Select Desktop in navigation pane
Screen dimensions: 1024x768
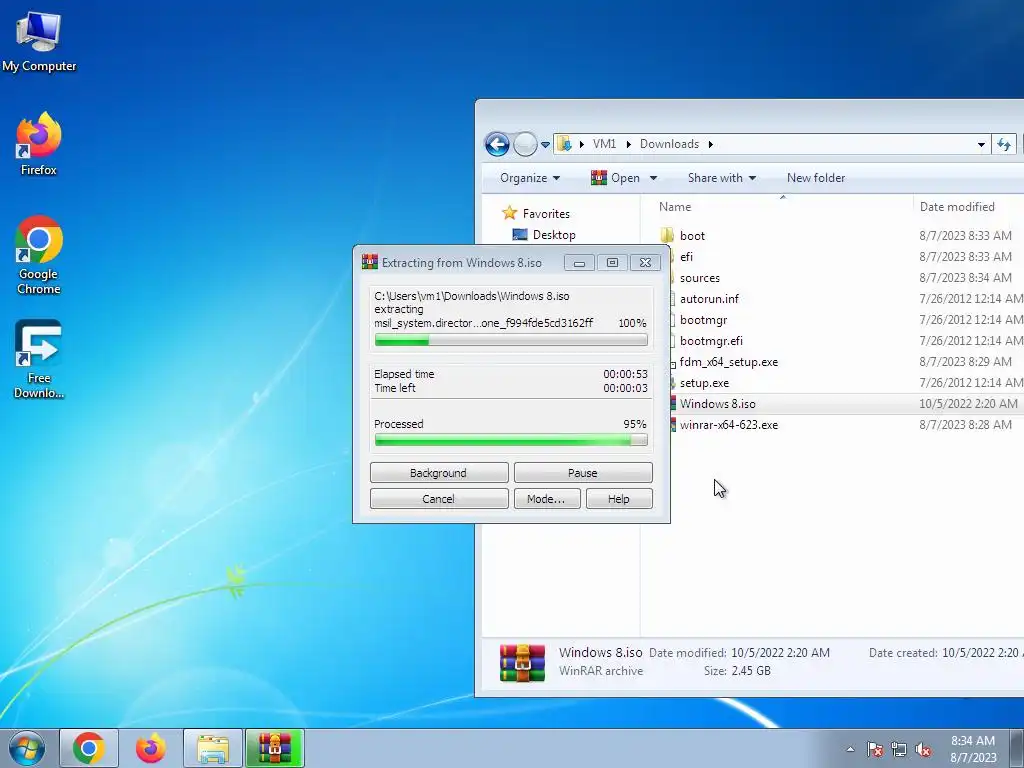[x=544, y=234]
